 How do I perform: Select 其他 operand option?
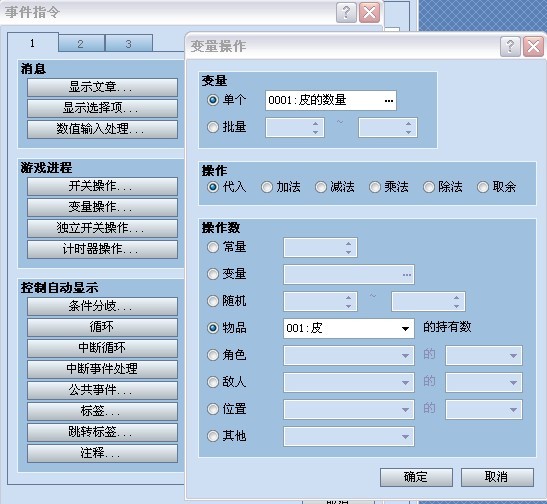click(x=213, y=436)
